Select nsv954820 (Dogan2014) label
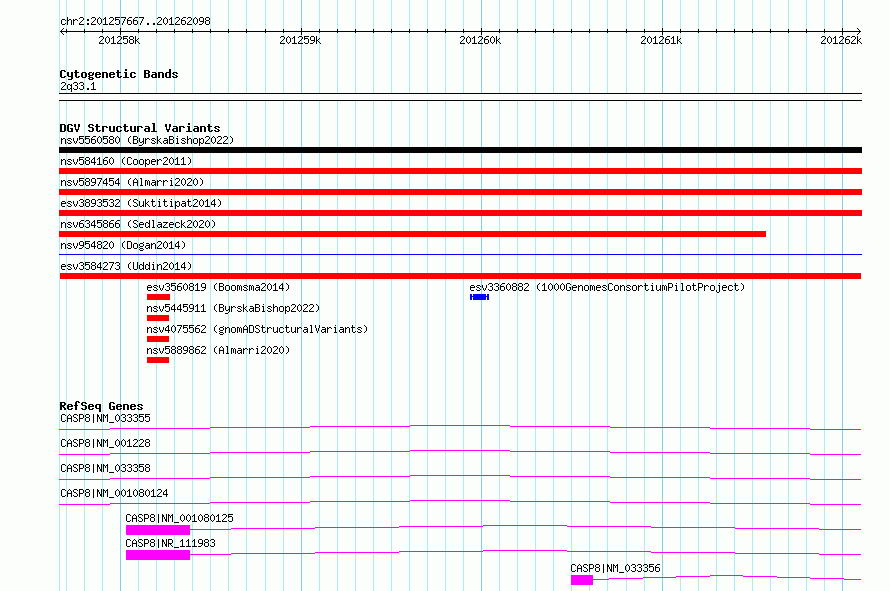 tap(123, 245)
